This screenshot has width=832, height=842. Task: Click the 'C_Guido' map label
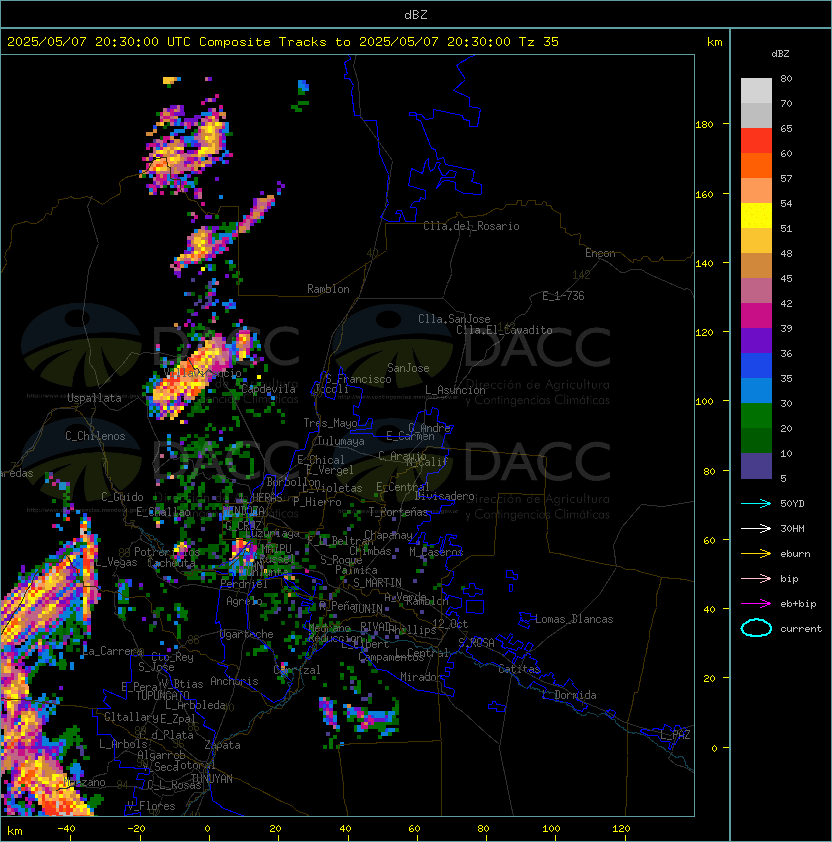click(x=122, y=497)
